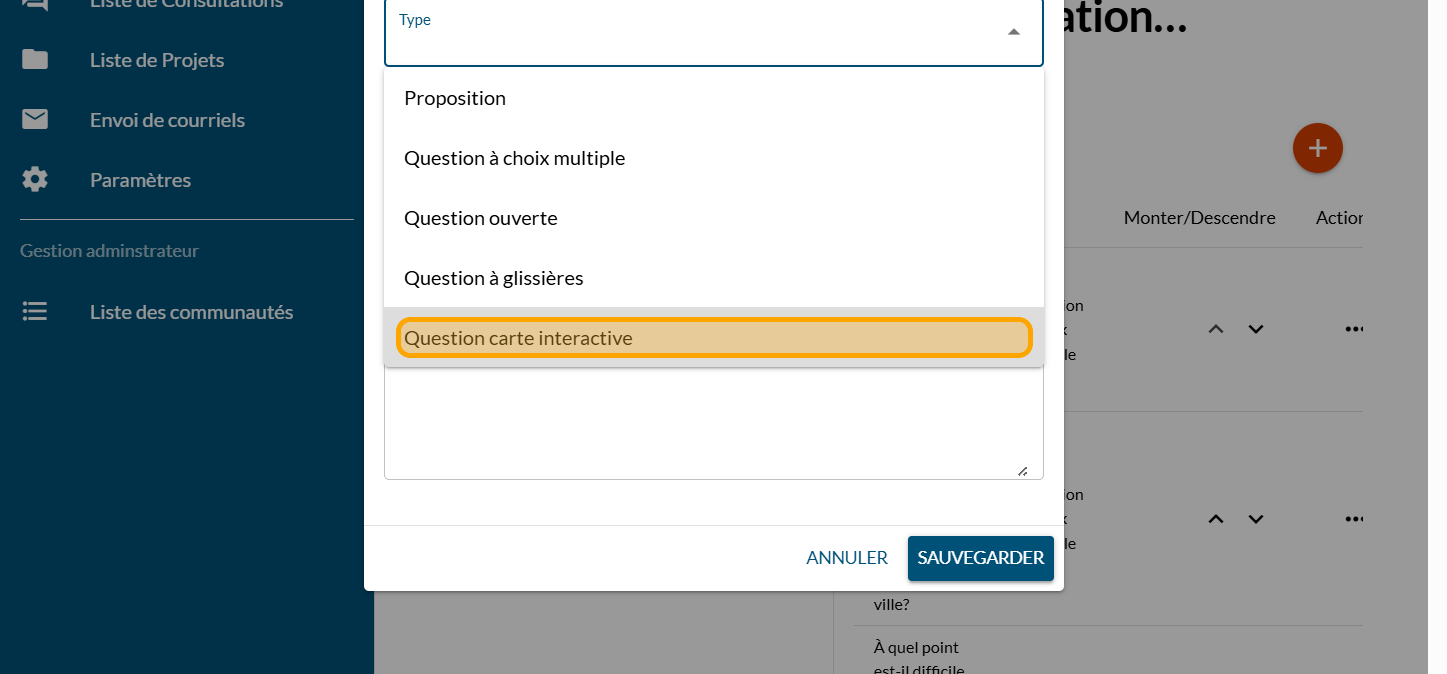This screenshot has width=1447, height=674.
Task: Move the first question row down
Action: tap(1256, 329)
